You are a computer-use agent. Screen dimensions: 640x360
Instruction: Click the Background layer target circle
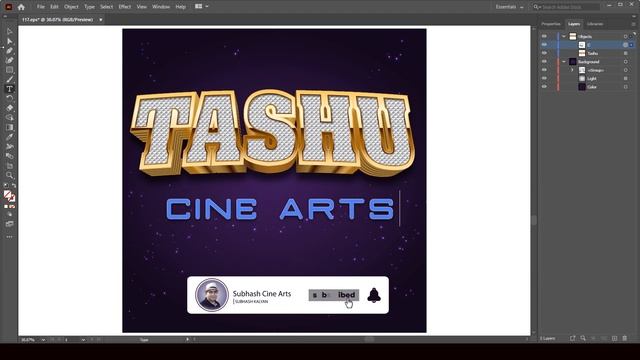[625, 62]
